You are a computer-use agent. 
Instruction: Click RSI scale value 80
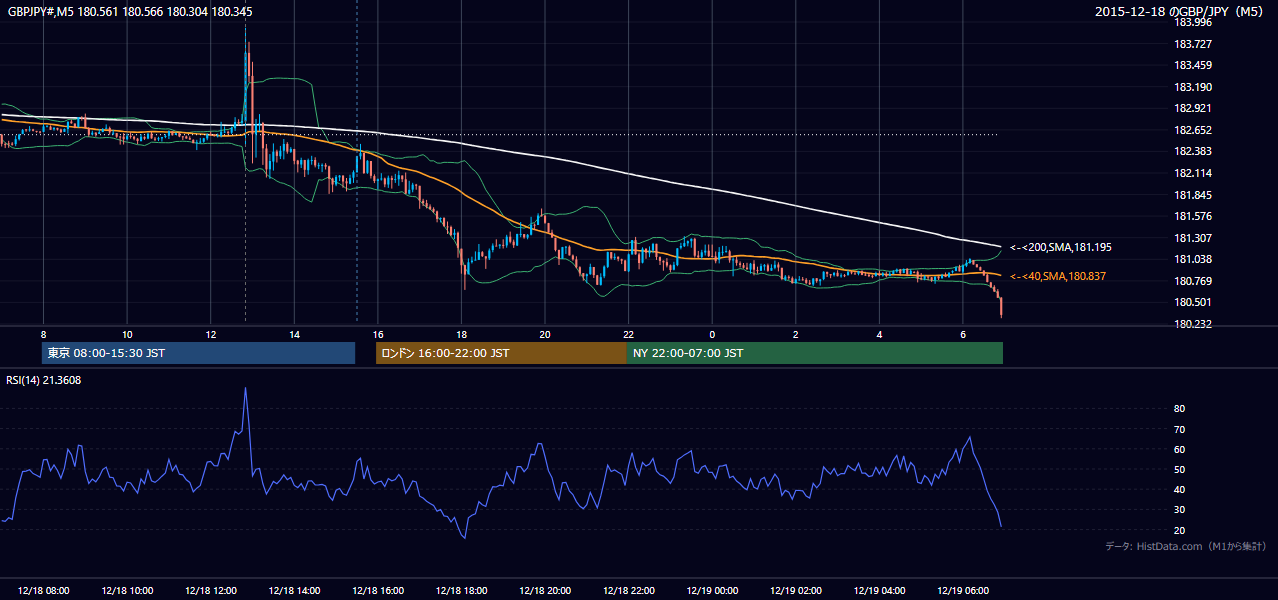click(x=1180, y=409)
